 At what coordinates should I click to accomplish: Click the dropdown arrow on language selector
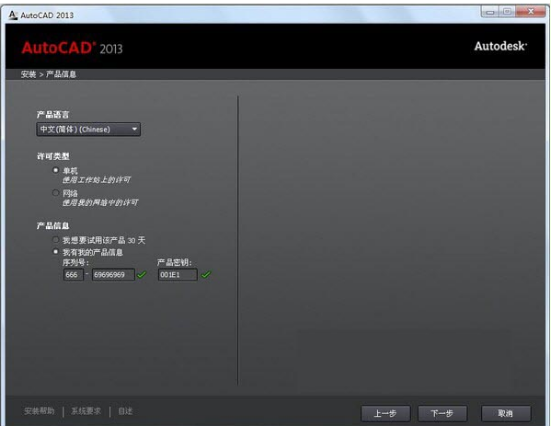coord(134,129)
